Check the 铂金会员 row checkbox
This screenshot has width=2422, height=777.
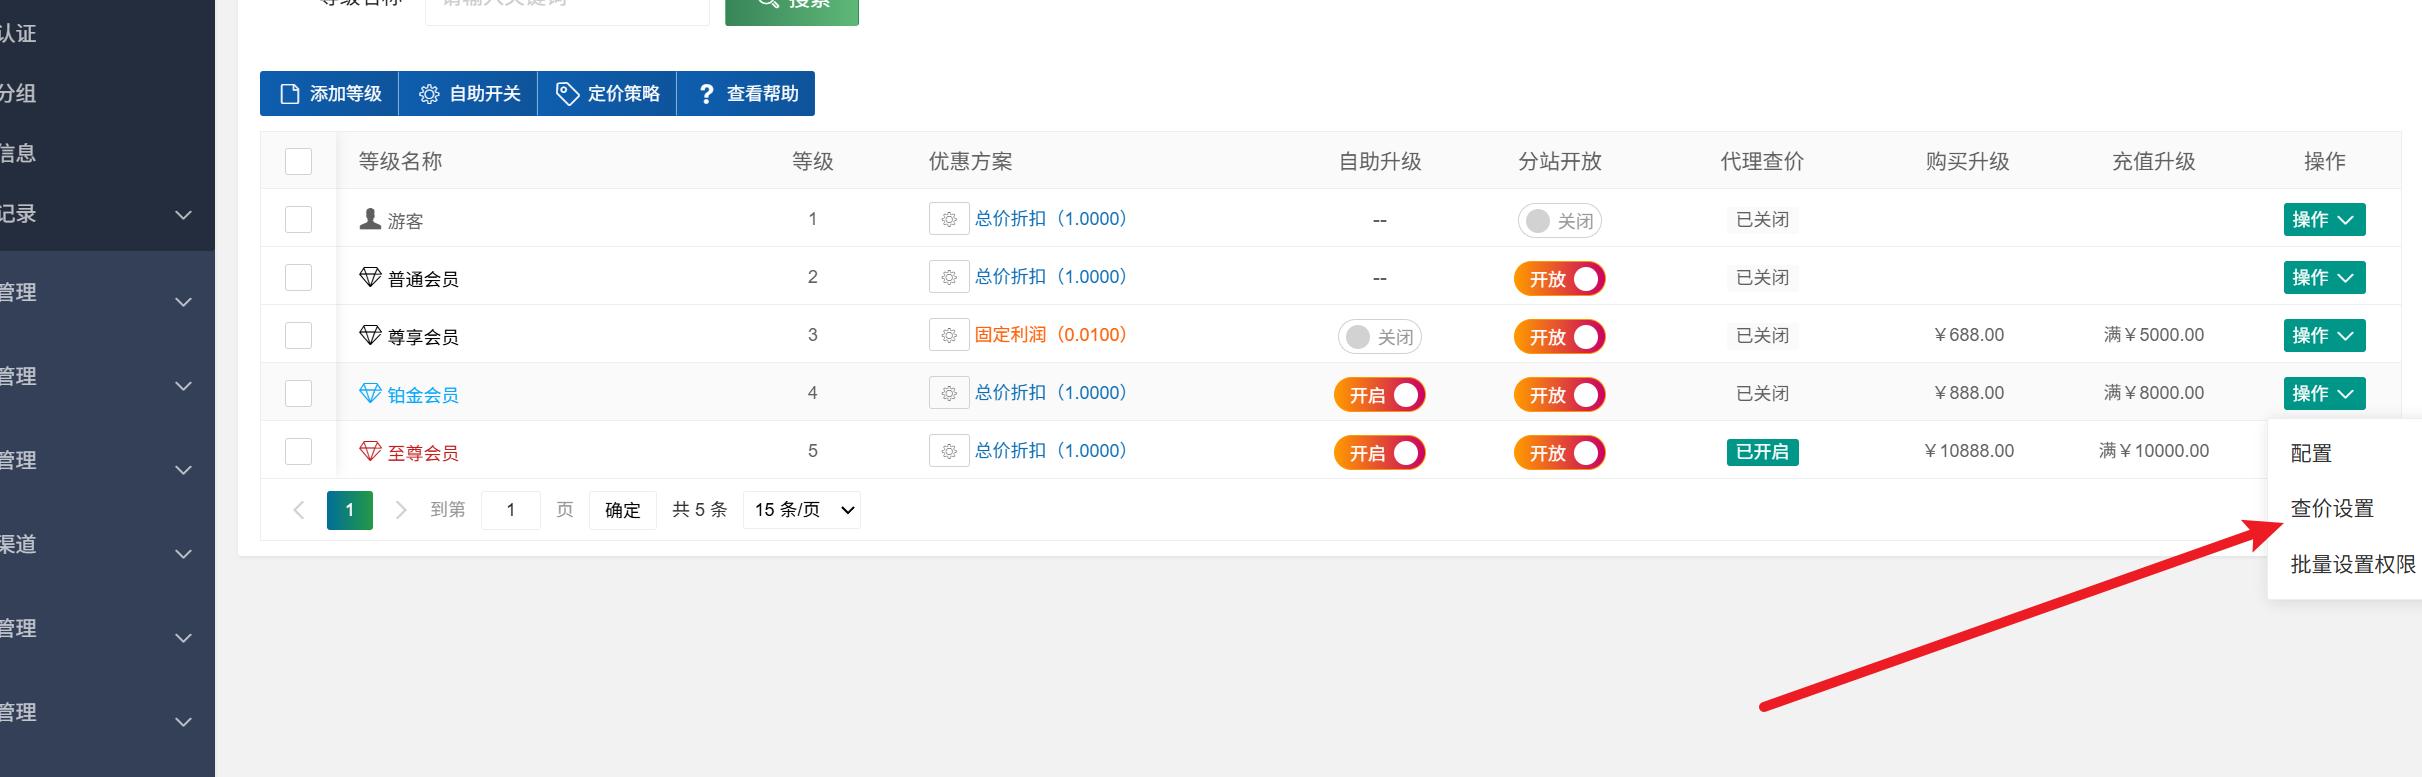click(298, 393)
